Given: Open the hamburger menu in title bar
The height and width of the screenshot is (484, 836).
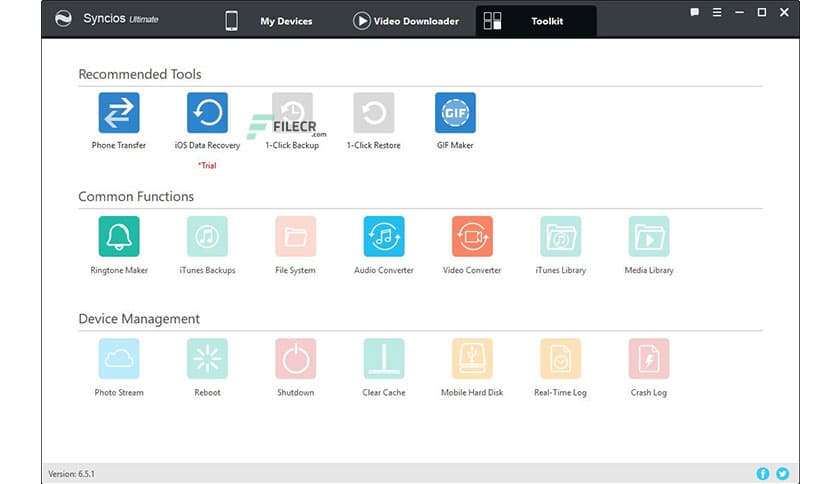Looking at the screenshot, I should tap(717, 12).
